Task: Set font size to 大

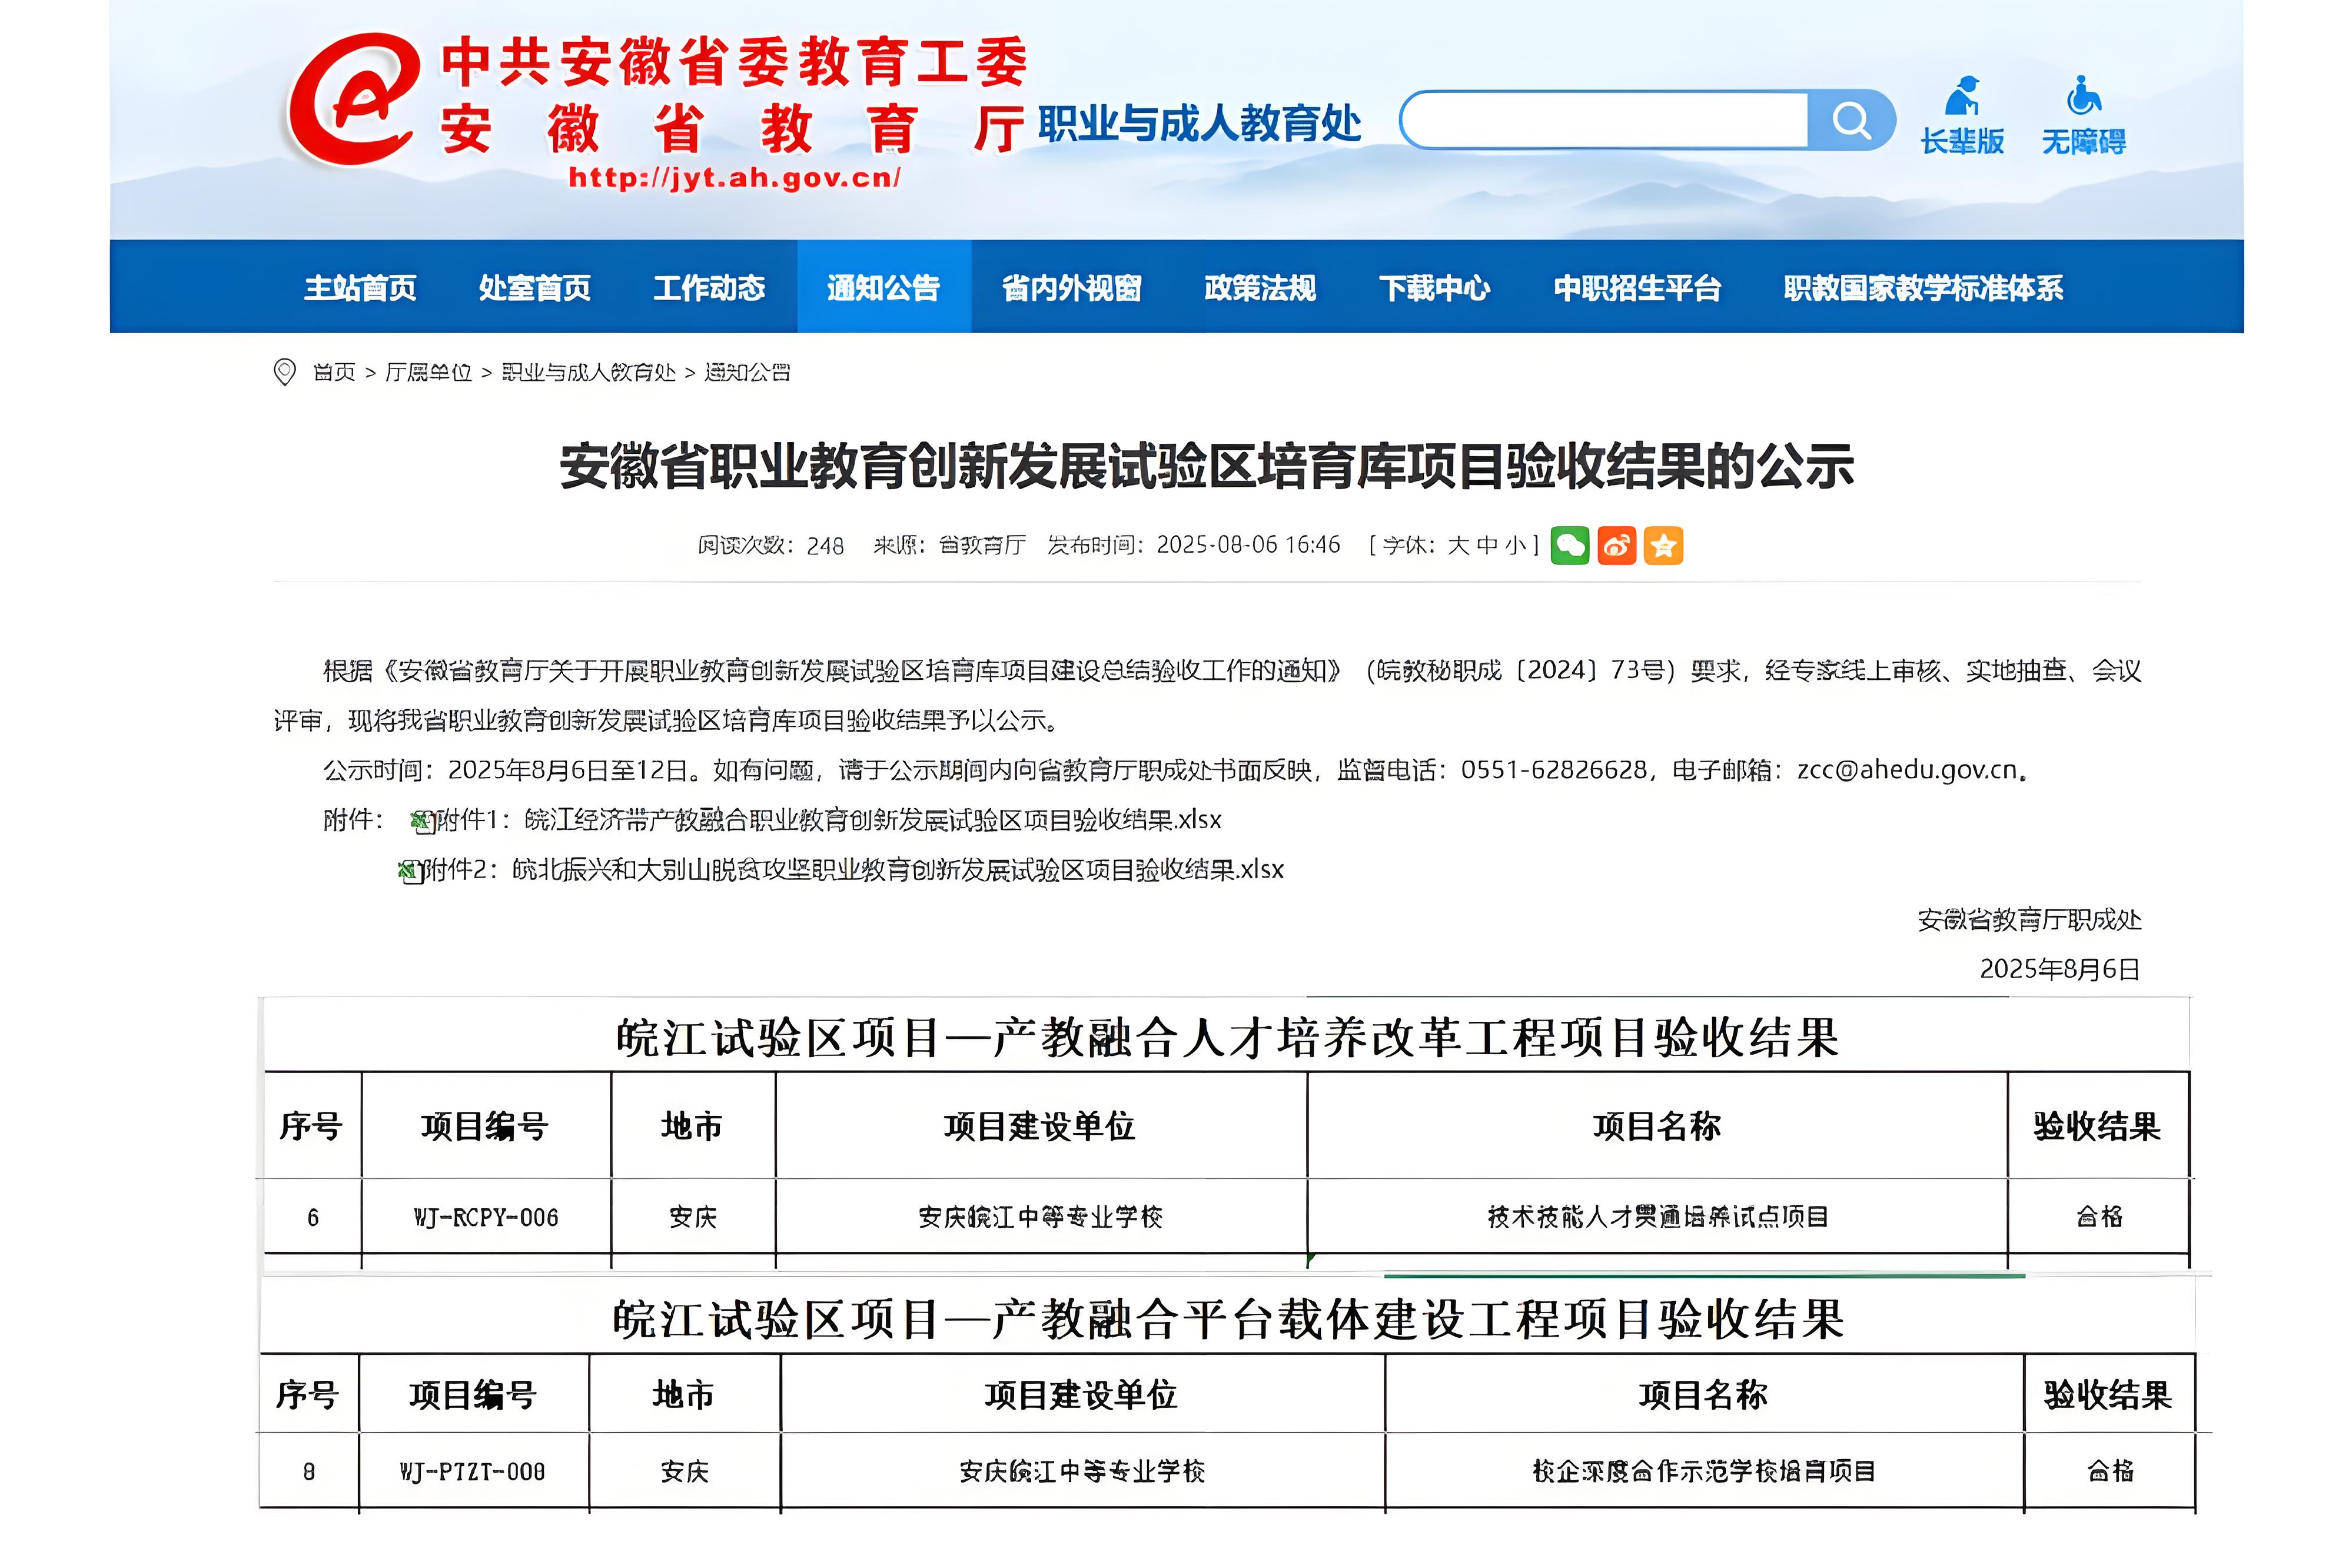Action: click(x=1458, y=545)
